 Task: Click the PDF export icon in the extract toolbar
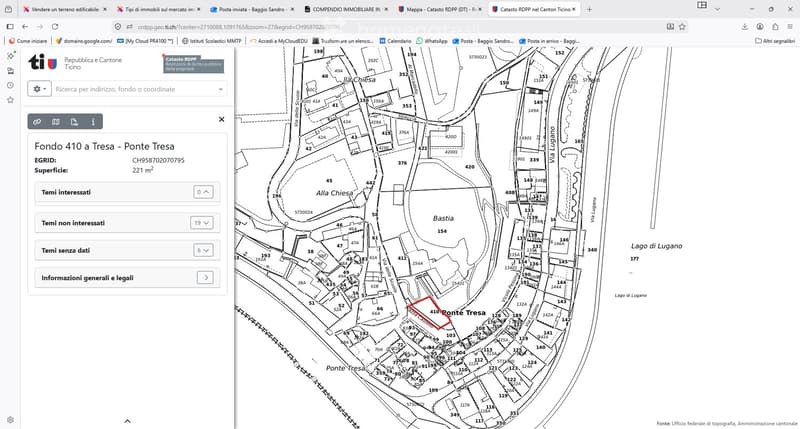[x=74, y=121]
